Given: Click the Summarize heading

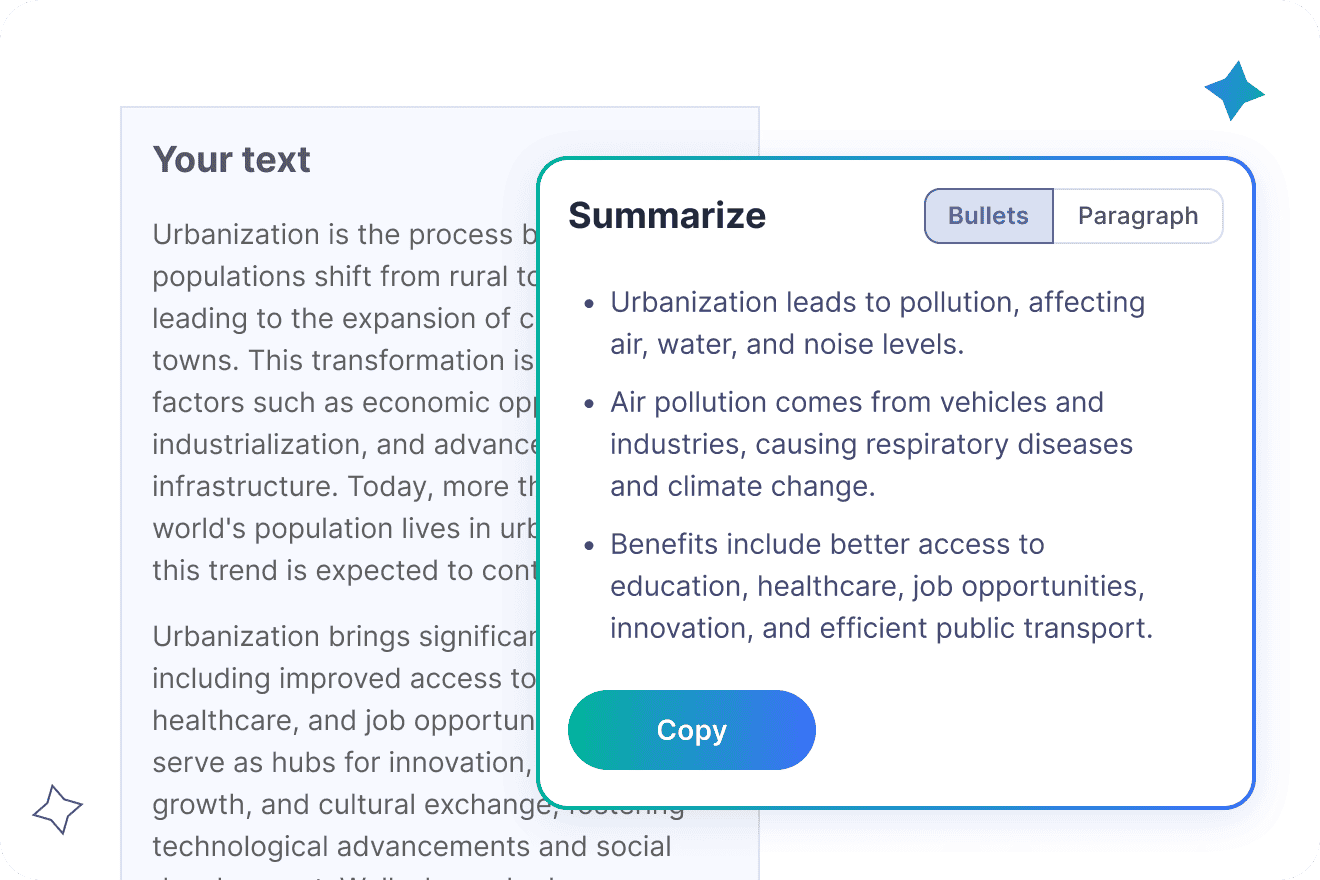Looking at the screenshot, I should [667, 215].
